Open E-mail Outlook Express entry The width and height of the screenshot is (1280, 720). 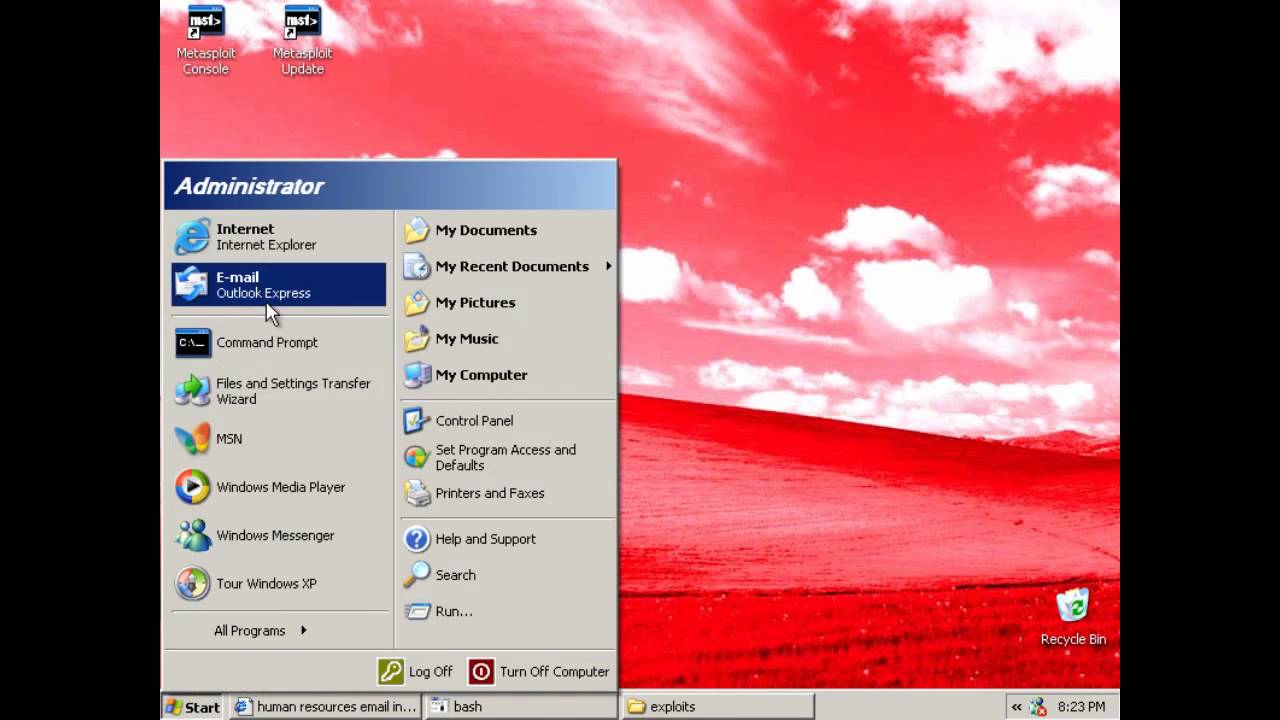point(279,285)
